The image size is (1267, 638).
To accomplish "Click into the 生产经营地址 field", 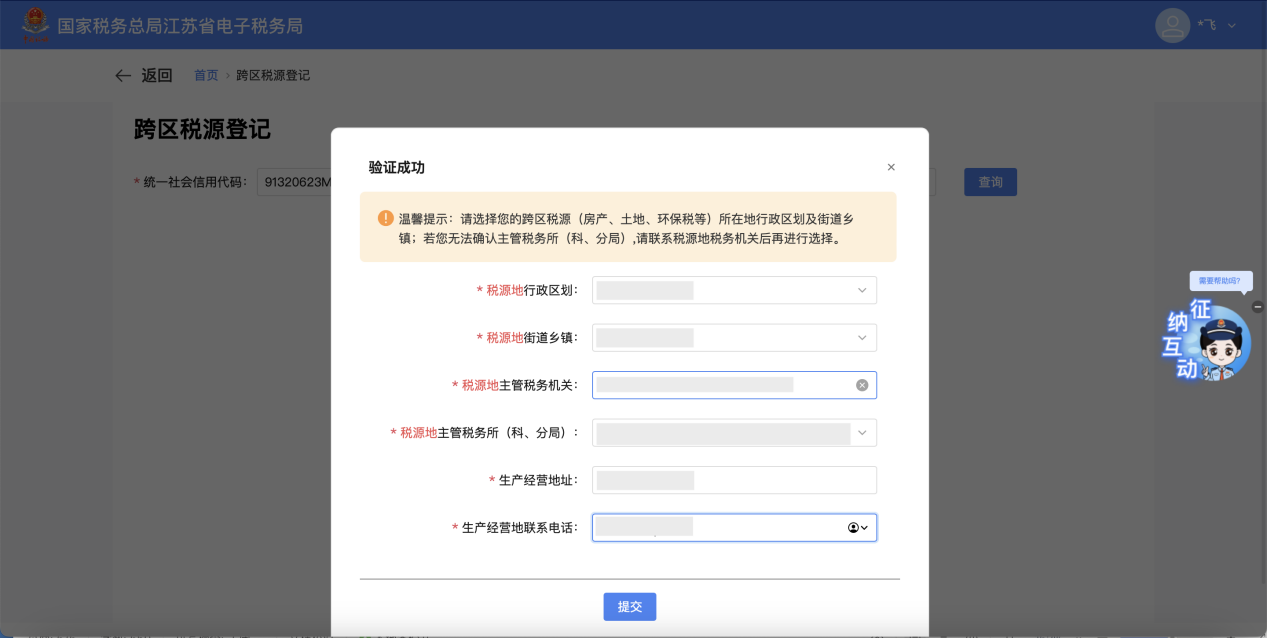I will coord(734,480).
